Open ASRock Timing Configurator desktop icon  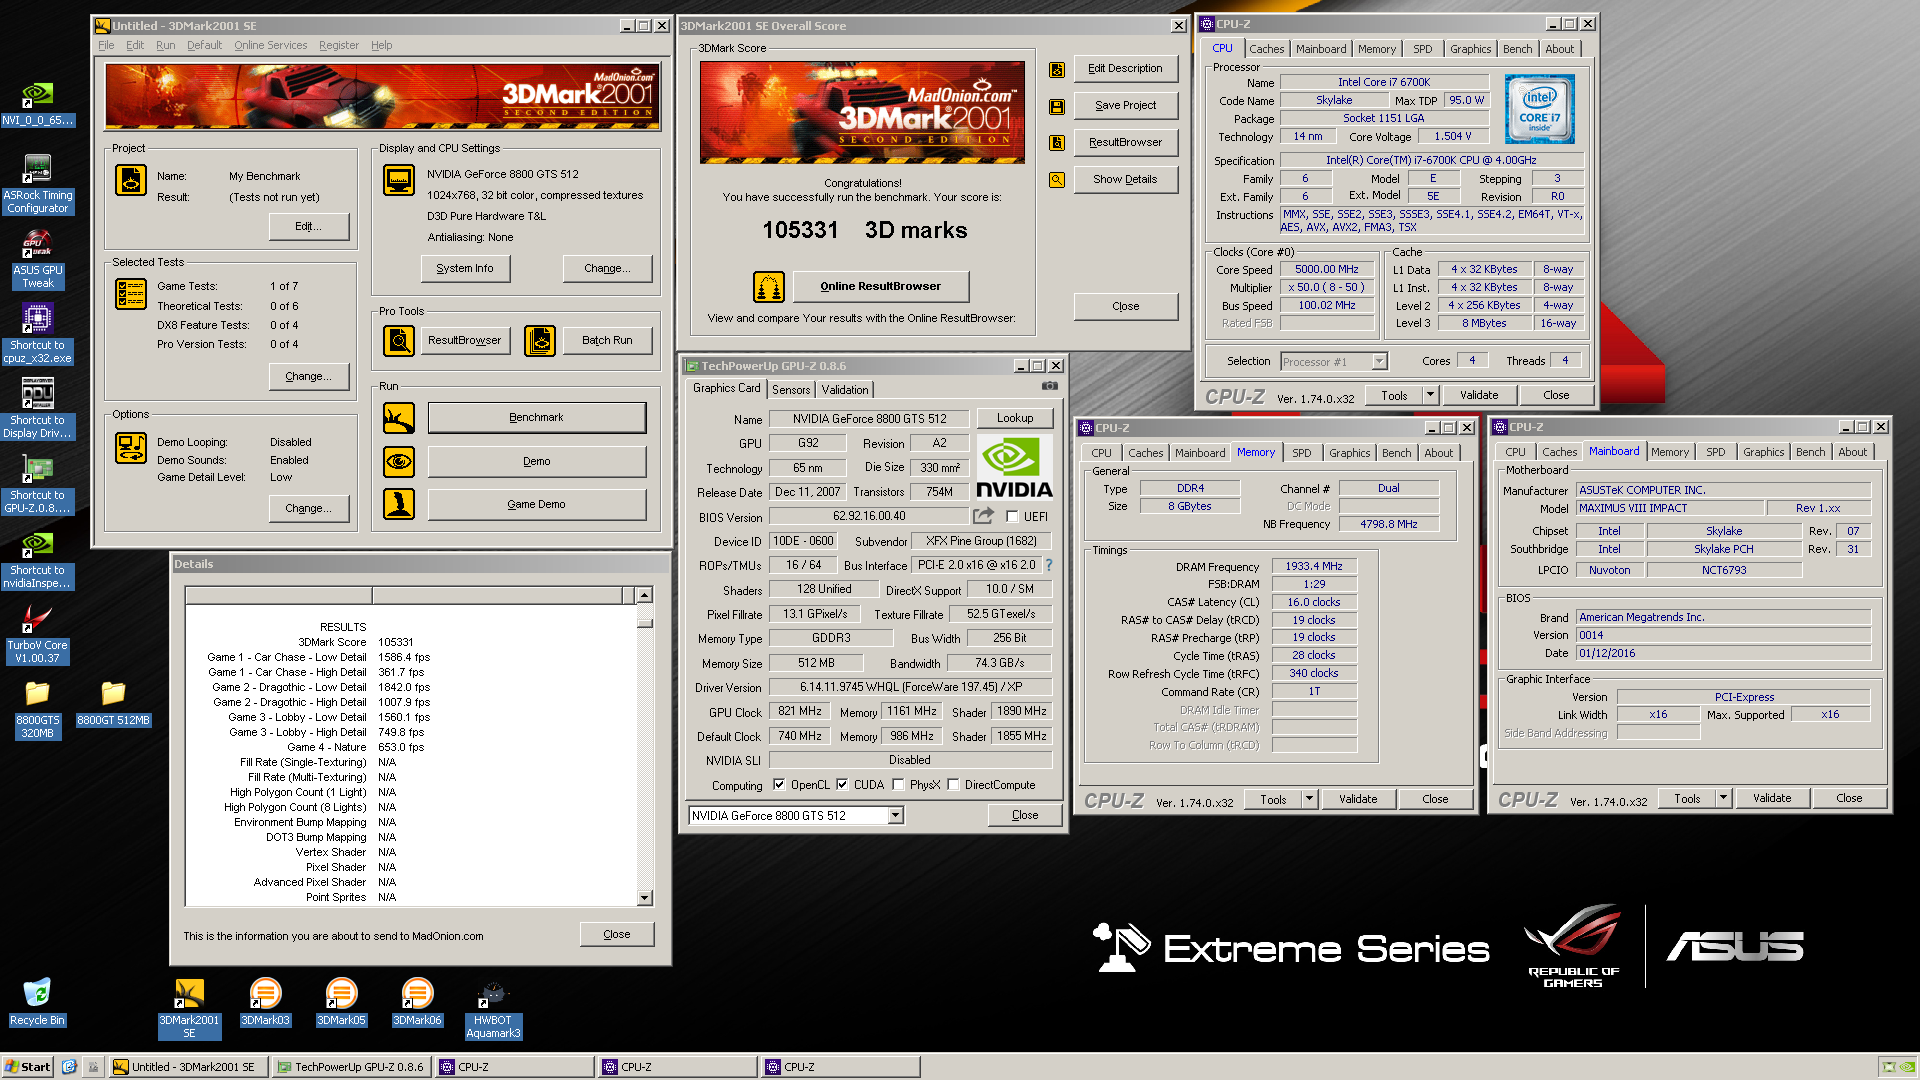37,184
